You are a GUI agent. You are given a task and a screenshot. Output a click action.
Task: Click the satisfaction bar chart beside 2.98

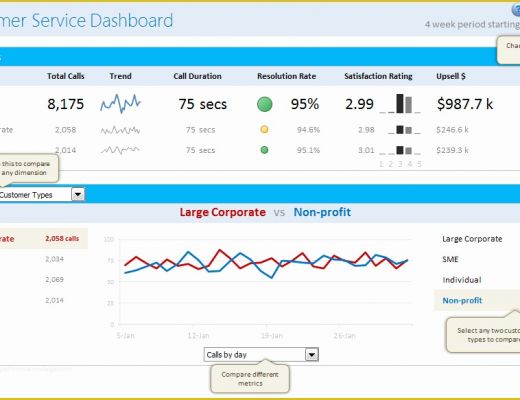click(x=404, y=130)
